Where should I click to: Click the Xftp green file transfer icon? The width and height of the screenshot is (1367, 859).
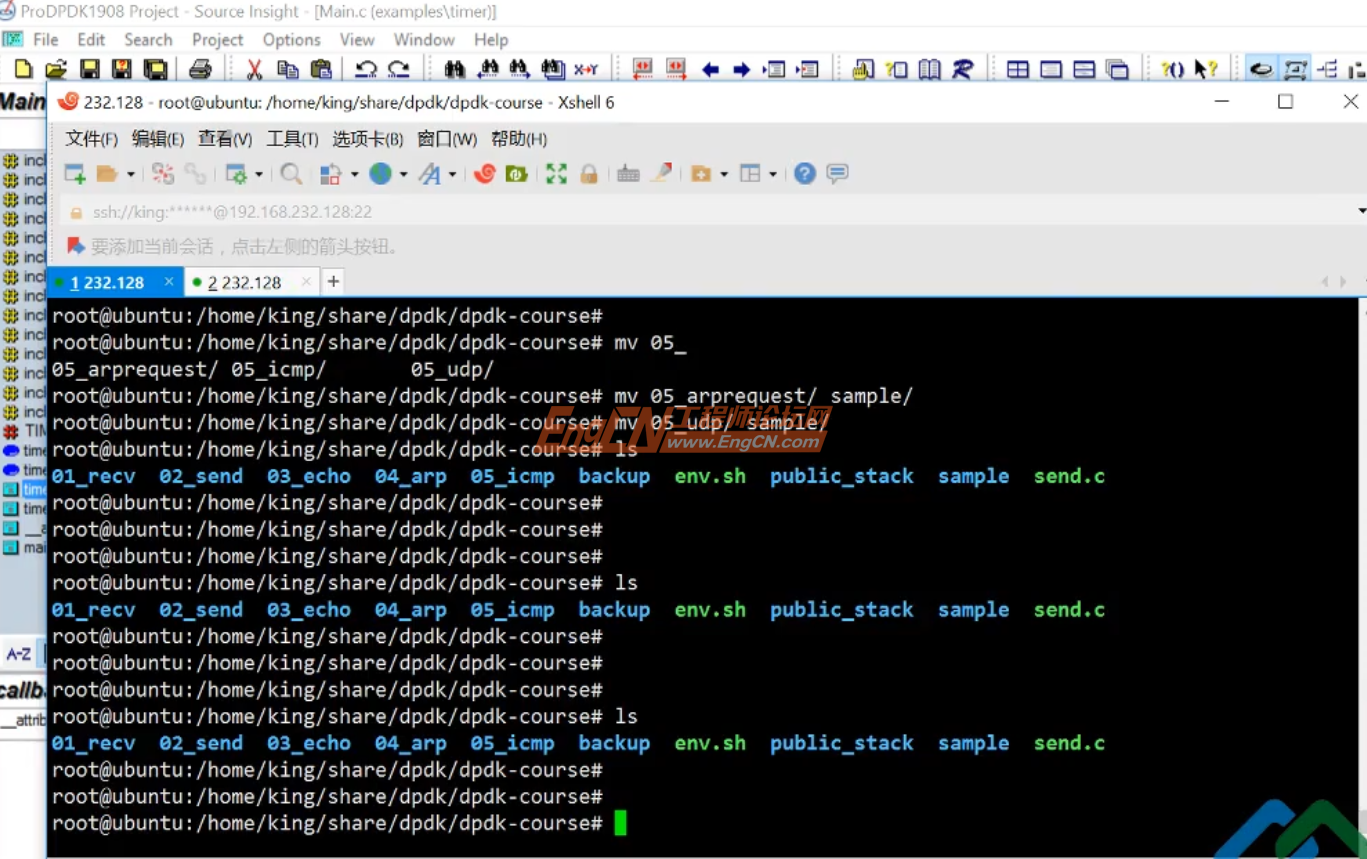(x=517, y=174)
